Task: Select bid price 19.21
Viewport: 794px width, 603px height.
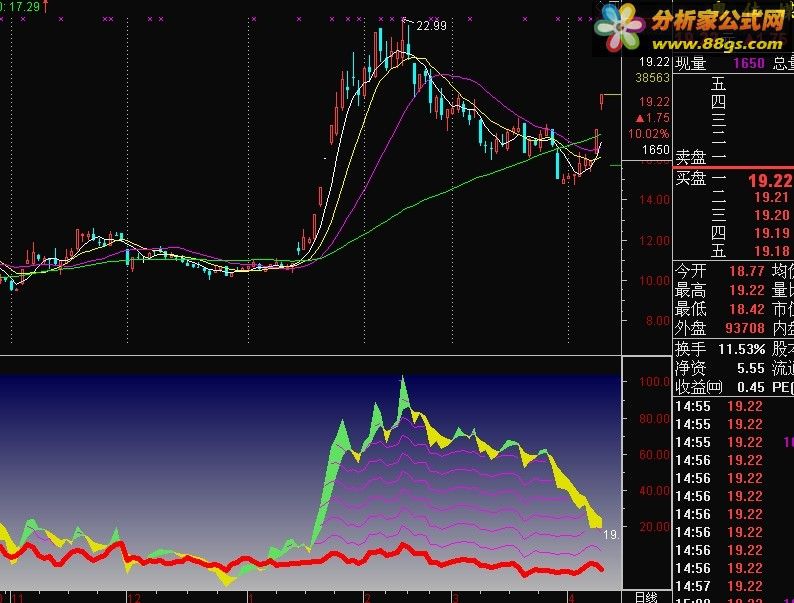Action: point(771,197)
